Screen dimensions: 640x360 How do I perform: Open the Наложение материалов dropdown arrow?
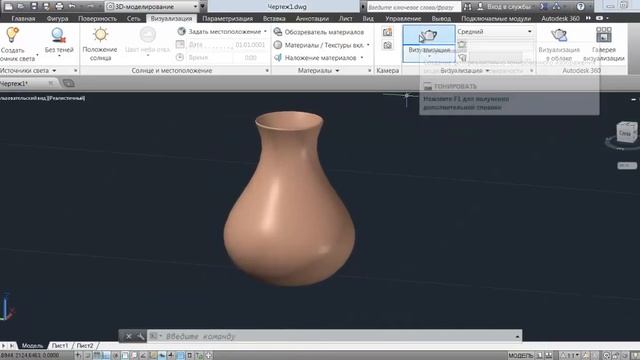(362, 58)
